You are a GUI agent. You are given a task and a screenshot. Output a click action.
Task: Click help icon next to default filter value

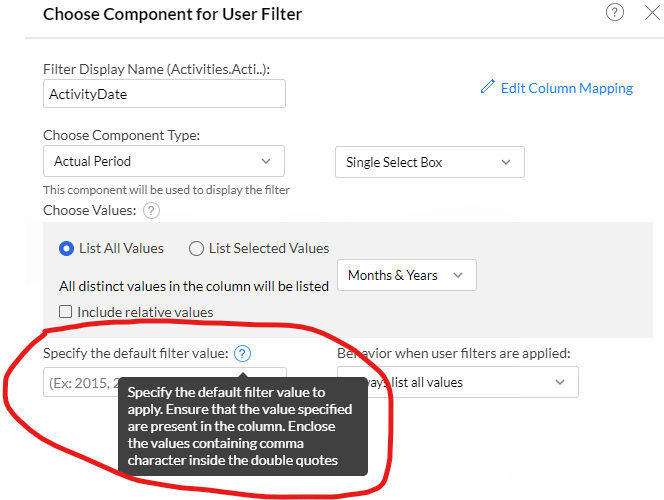pyautogui.click(x=243, y=353)
